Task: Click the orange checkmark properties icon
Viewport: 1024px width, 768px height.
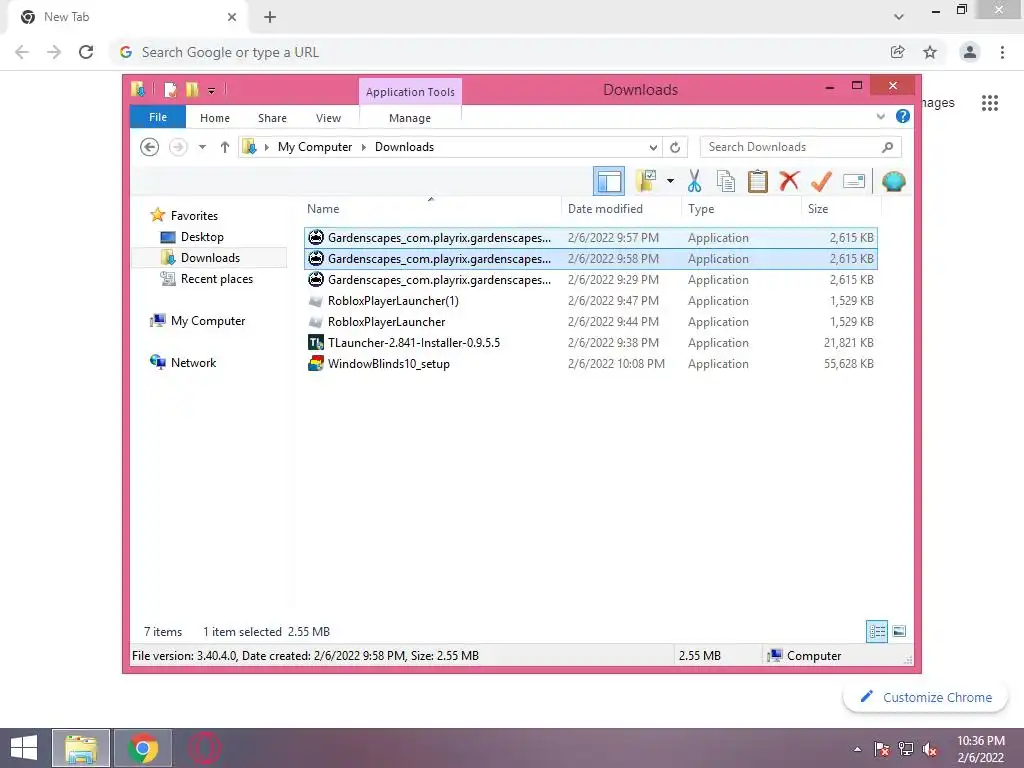Action: 821,181
